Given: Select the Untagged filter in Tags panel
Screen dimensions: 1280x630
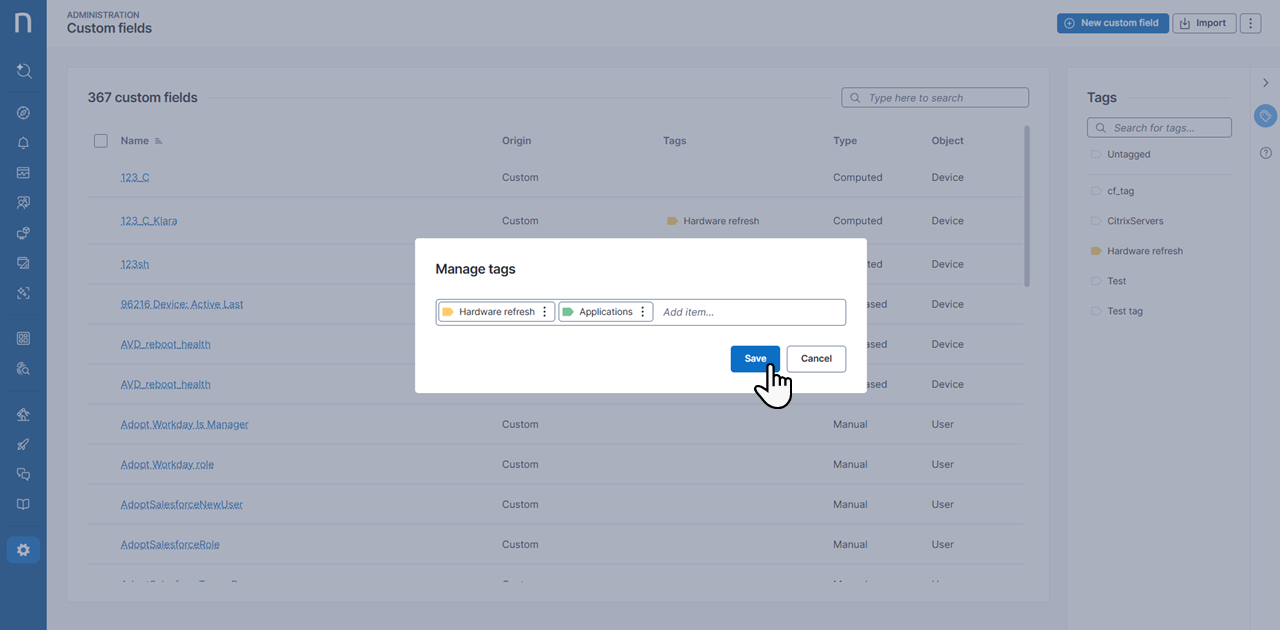Looking at the screenshot, I should pos(1128,154).
